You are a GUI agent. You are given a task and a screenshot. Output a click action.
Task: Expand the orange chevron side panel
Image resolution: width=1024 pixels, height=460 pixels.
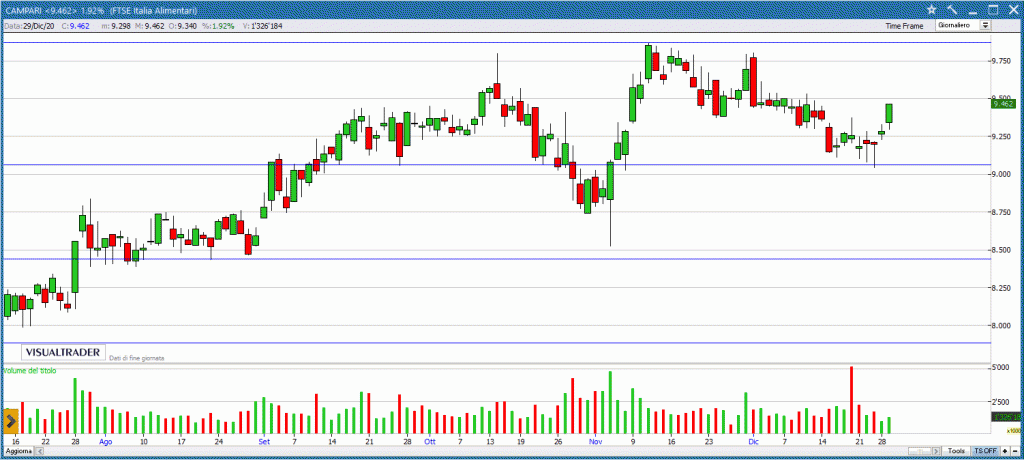coord(10,421)
